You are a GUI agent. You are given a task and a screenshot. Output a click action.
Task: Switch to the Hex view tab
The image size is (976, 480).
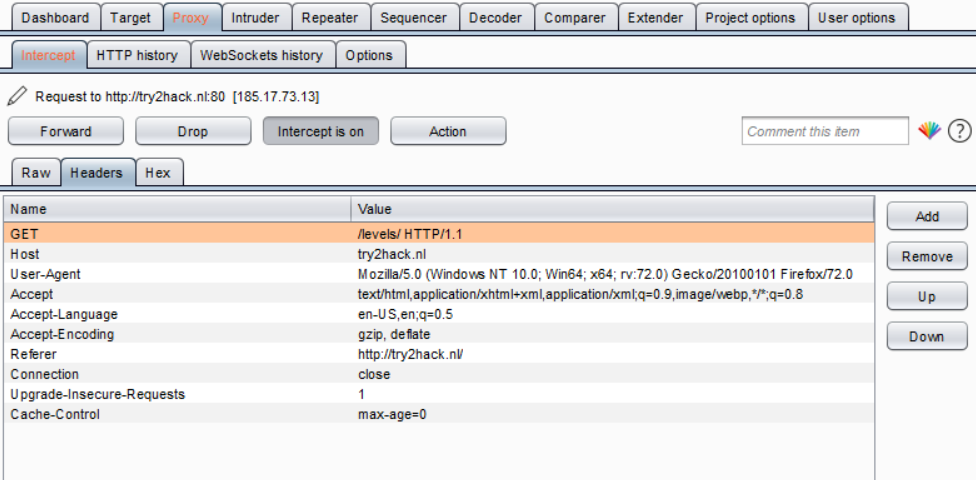158,172
